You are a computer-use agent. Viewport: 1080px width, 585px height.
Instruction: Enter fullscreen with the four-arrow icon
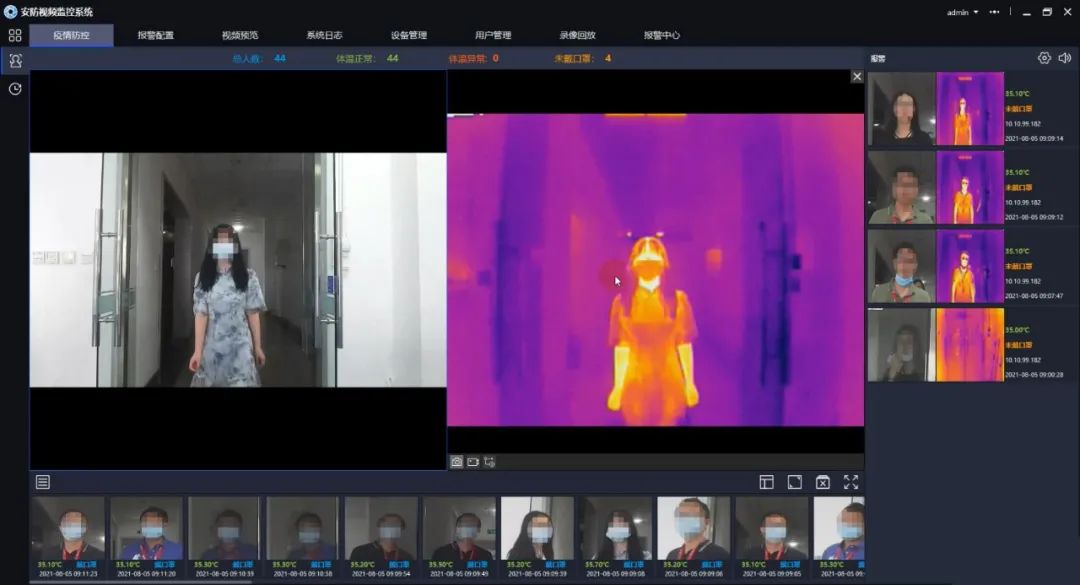point(851,482)
